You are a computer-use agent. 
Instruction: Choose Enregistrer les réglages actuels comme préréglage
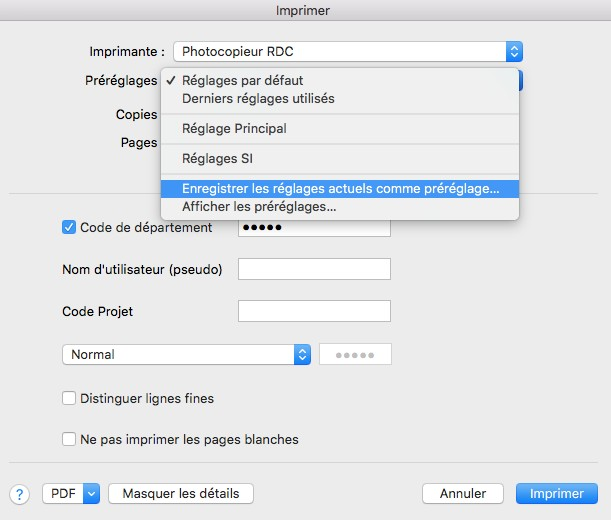(x=340, y=188)
